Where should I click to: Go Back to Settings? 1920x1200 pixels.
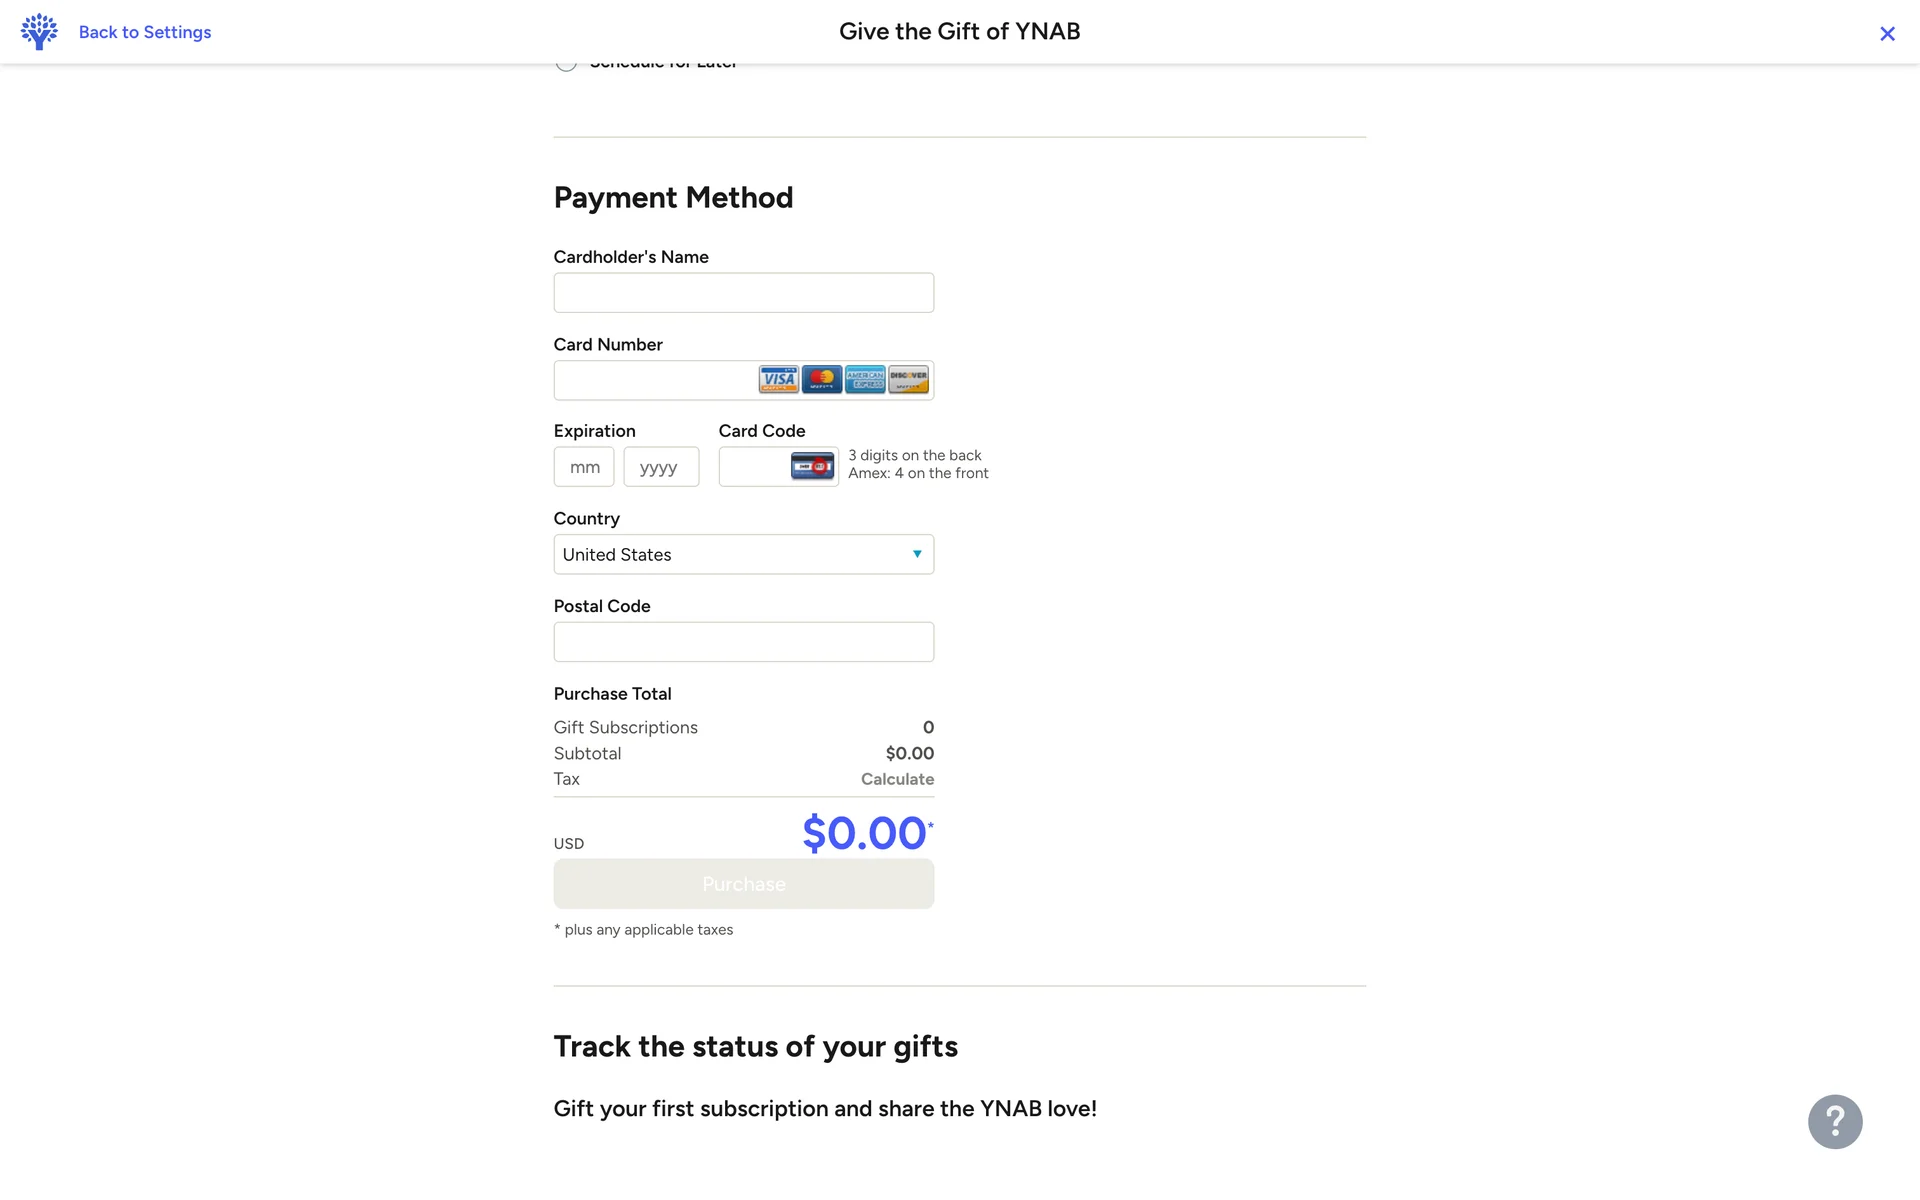[145, 32]
